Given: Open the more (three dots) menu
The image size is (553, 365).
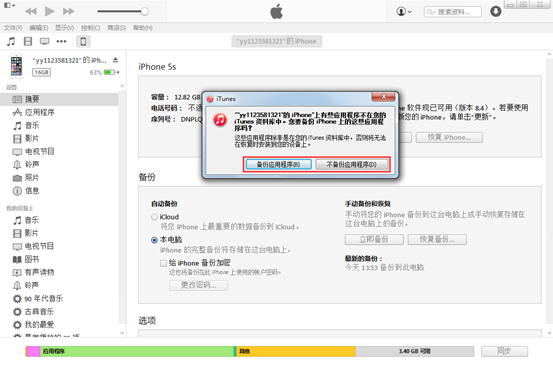Looking at the screenshot, I should click(x=61, y=42).
